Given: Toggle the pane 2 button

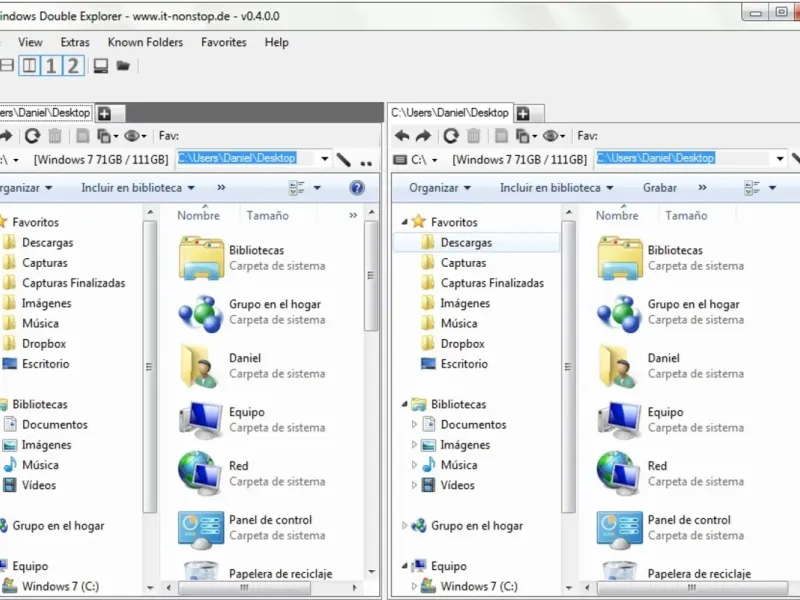Looking at the screenshot, I should [73, 66].
